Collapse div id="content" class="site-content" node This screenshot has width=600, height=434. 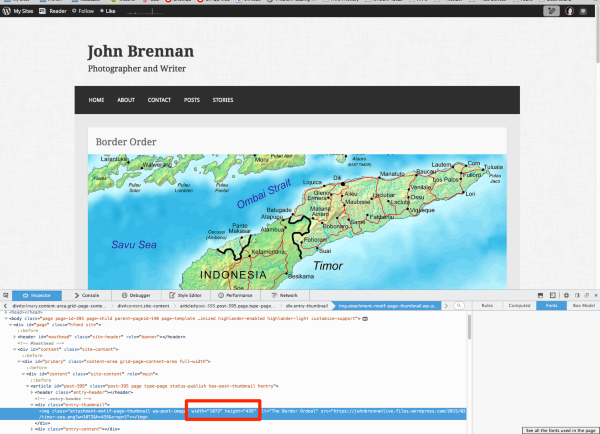15,349
